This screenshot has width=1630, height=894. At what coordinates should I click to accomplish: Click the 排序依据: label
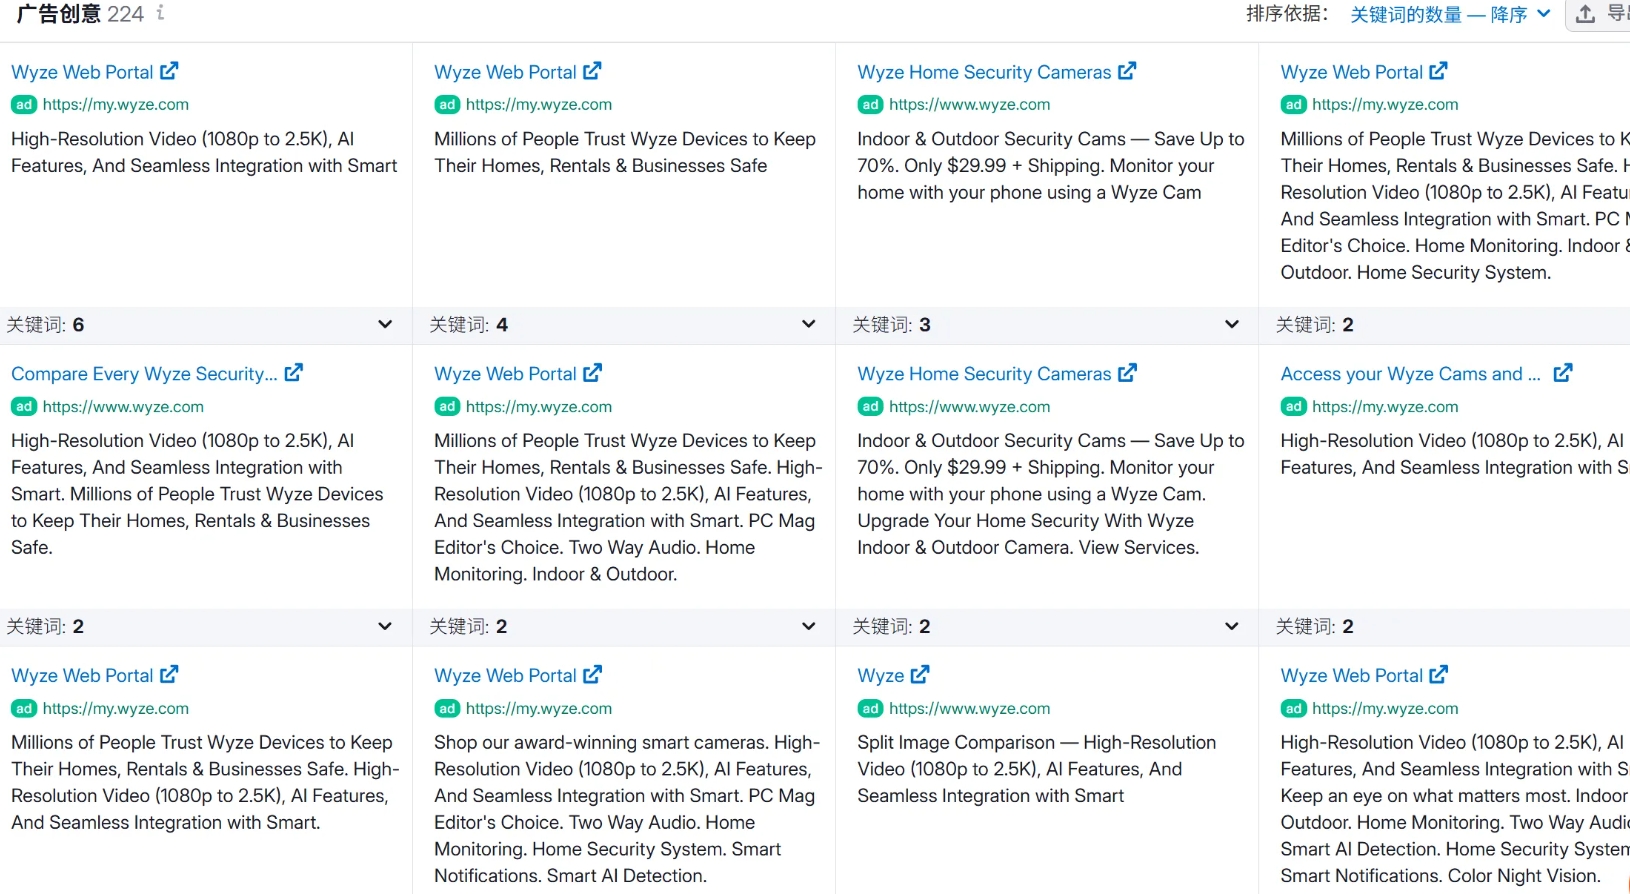click(1287, 14)
